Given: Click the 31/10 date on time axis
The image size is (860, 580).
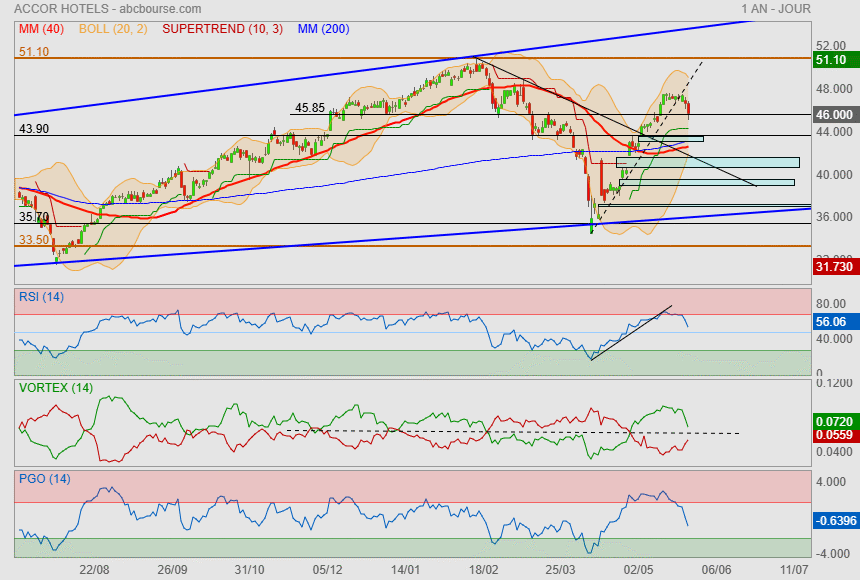Looking at the screenshot, I should click(x=250, y=570).
